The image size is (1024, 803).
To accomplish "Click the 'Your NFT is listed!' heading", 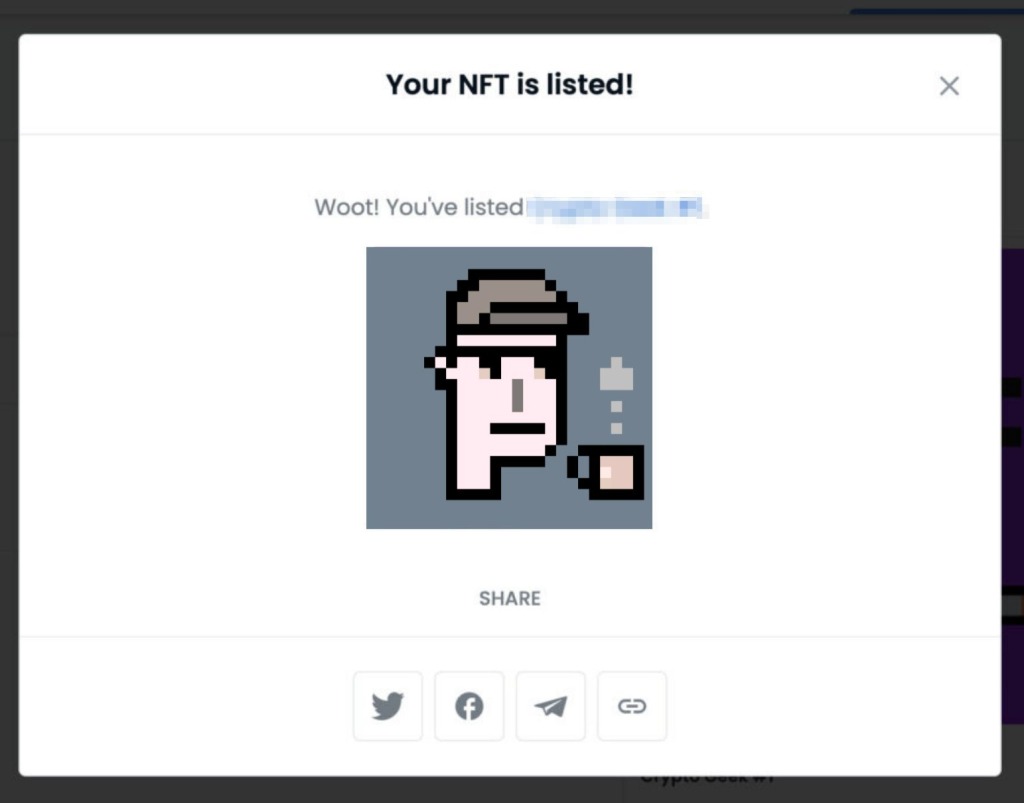I will (x=509, y=84).
